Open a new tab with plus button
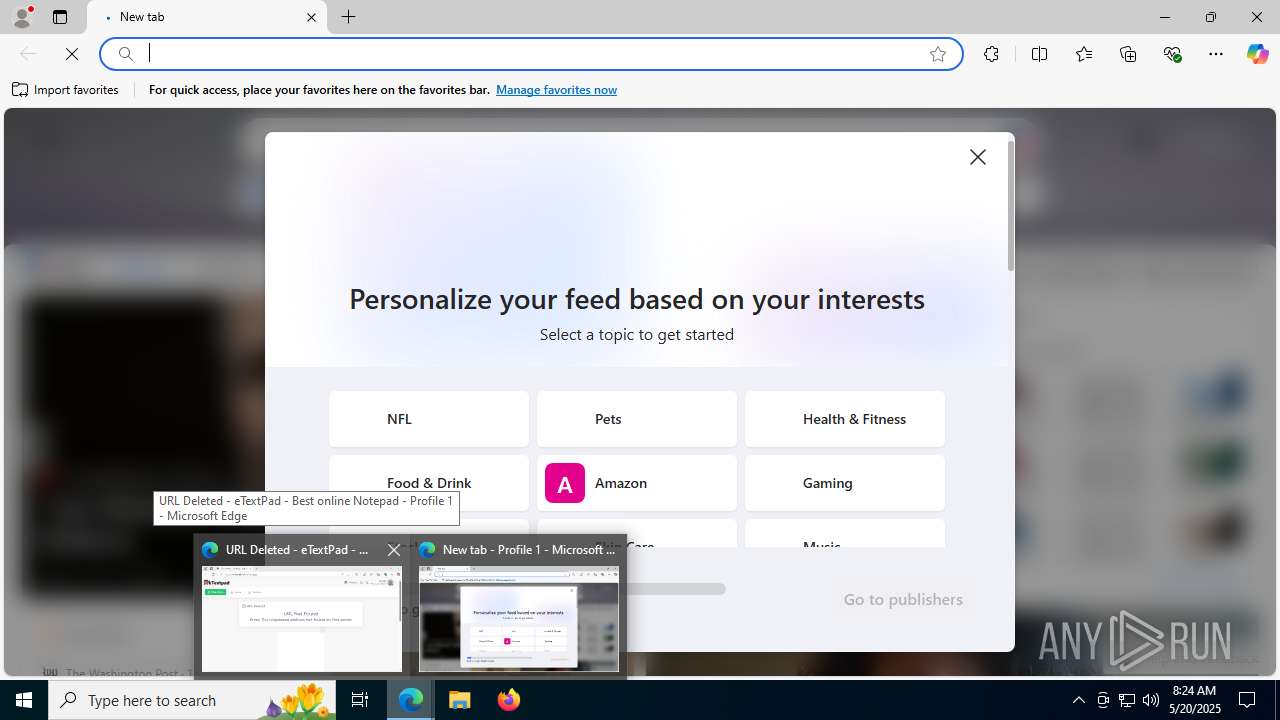Viewport: 1280px width, 720px height. pyautogui.click(x=348, y=17)
